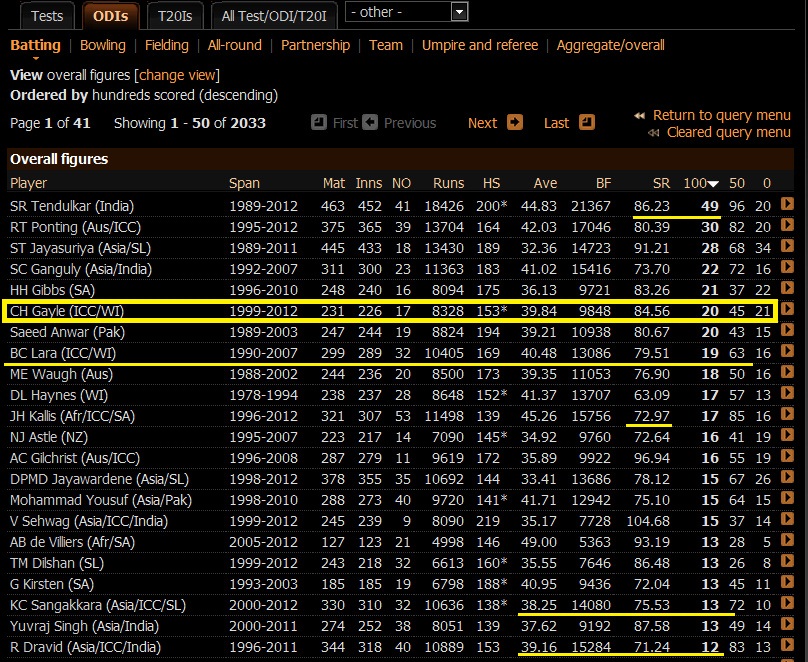Click Sehwag's strike rate value 104.68
Viewport: 808px width, 662px height.
[x=648, y=521]
